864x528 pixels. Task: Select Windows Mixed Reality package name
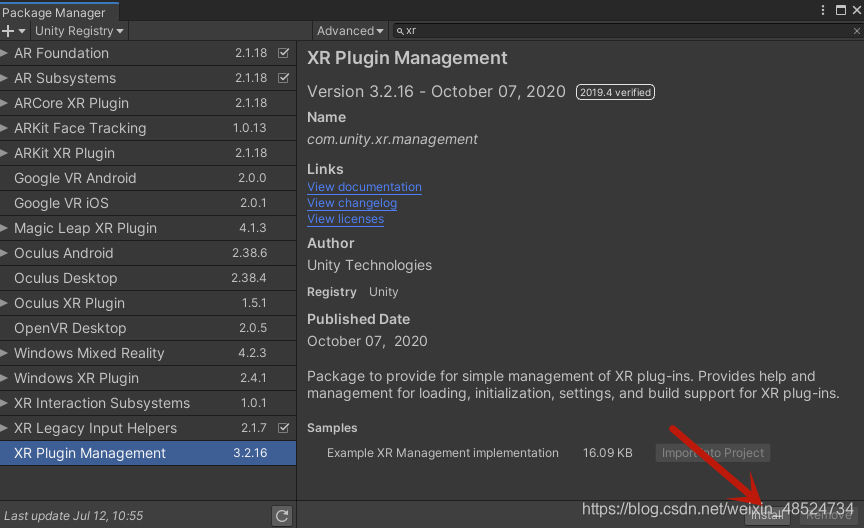(89, 353)
